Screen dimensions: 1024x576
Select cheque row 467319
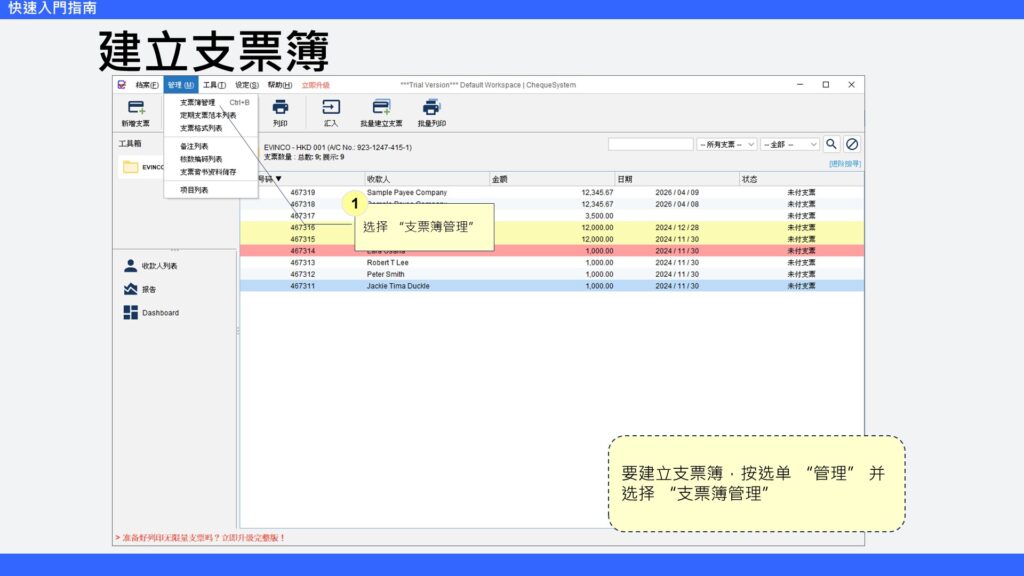(552, 193)
